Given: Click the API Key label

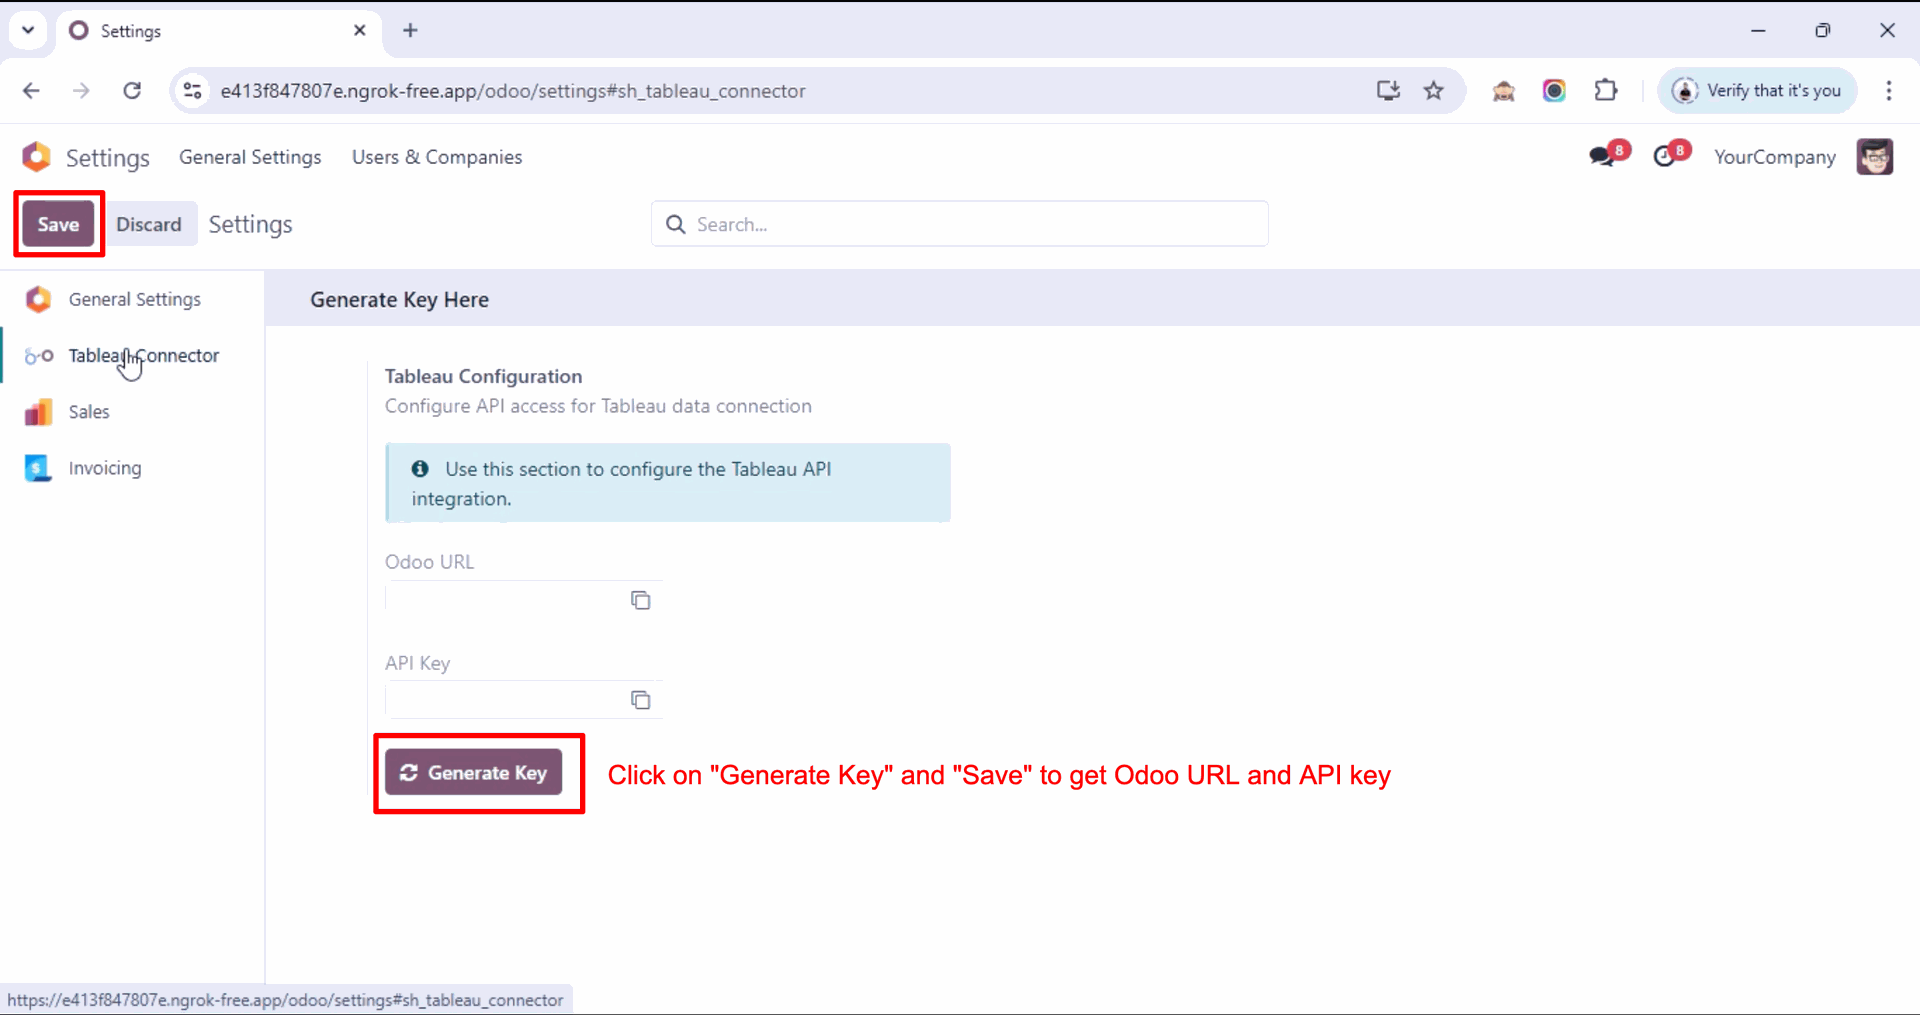Looking at the screenshot, I should click(417, 663).
